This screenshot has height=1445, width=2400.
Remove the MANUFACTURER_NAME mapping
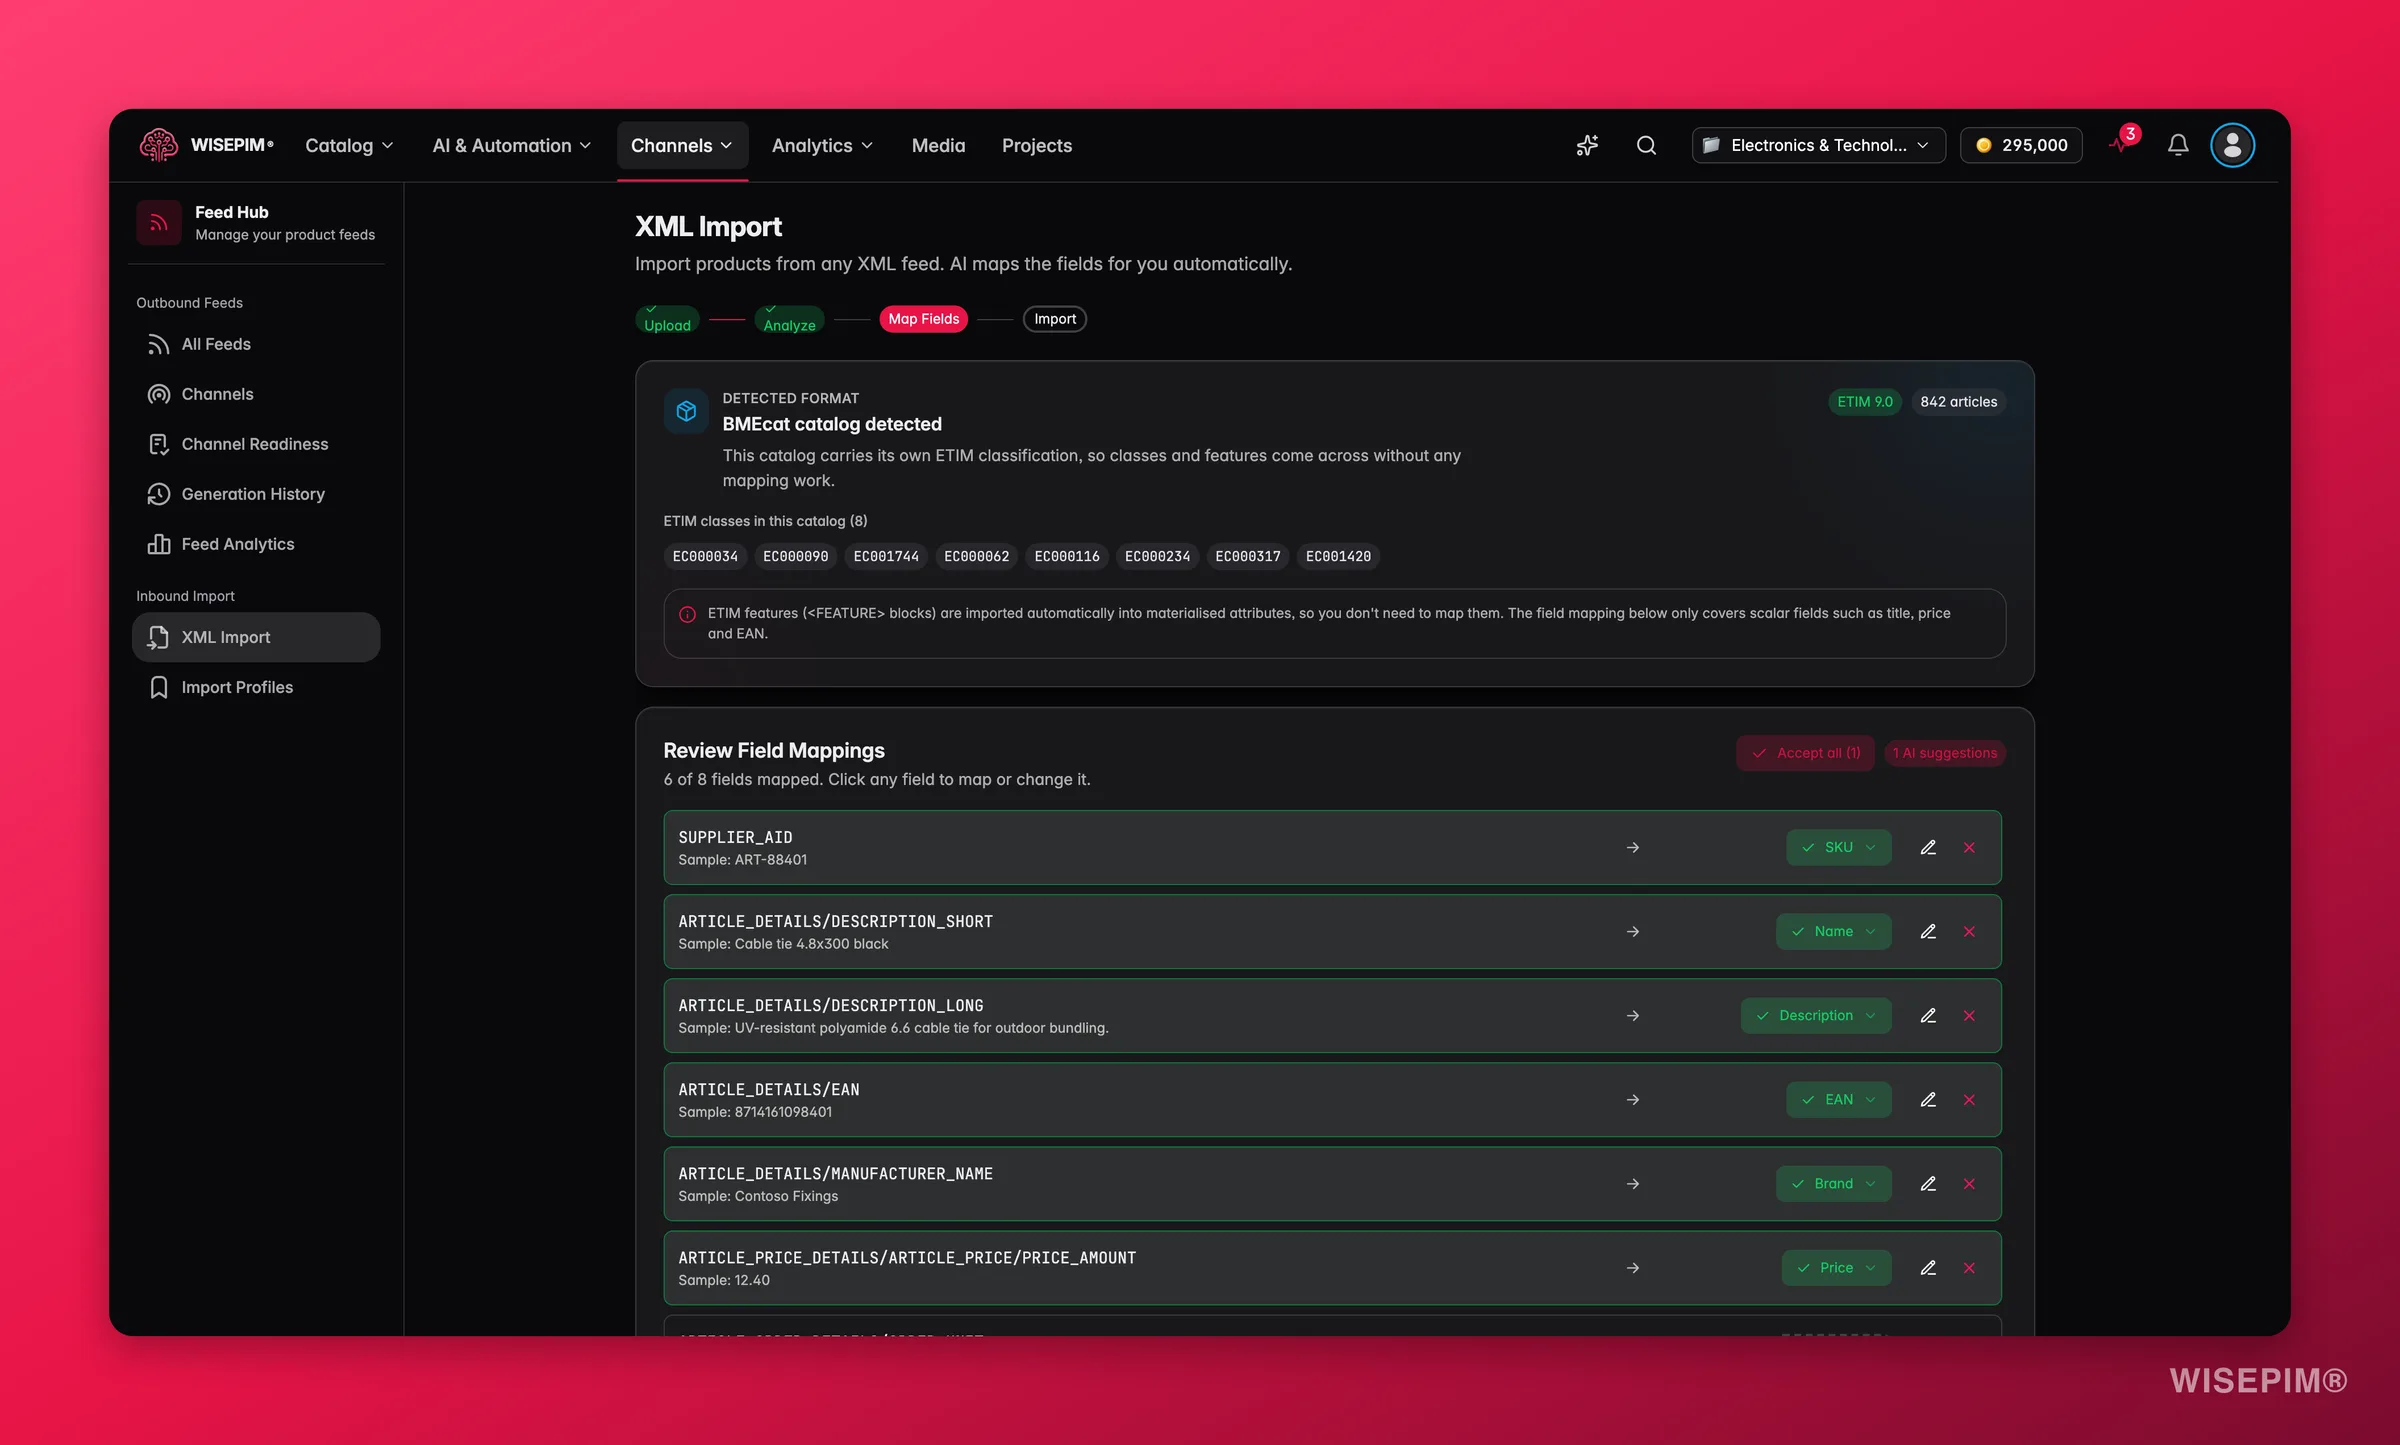(1969, 1183)
